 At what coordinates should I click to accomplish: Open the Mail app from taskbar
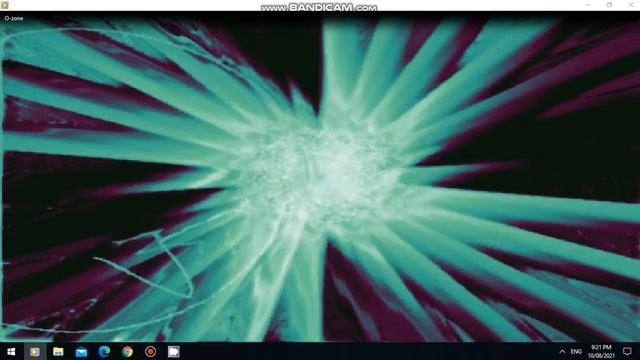[x=81, y=351]
